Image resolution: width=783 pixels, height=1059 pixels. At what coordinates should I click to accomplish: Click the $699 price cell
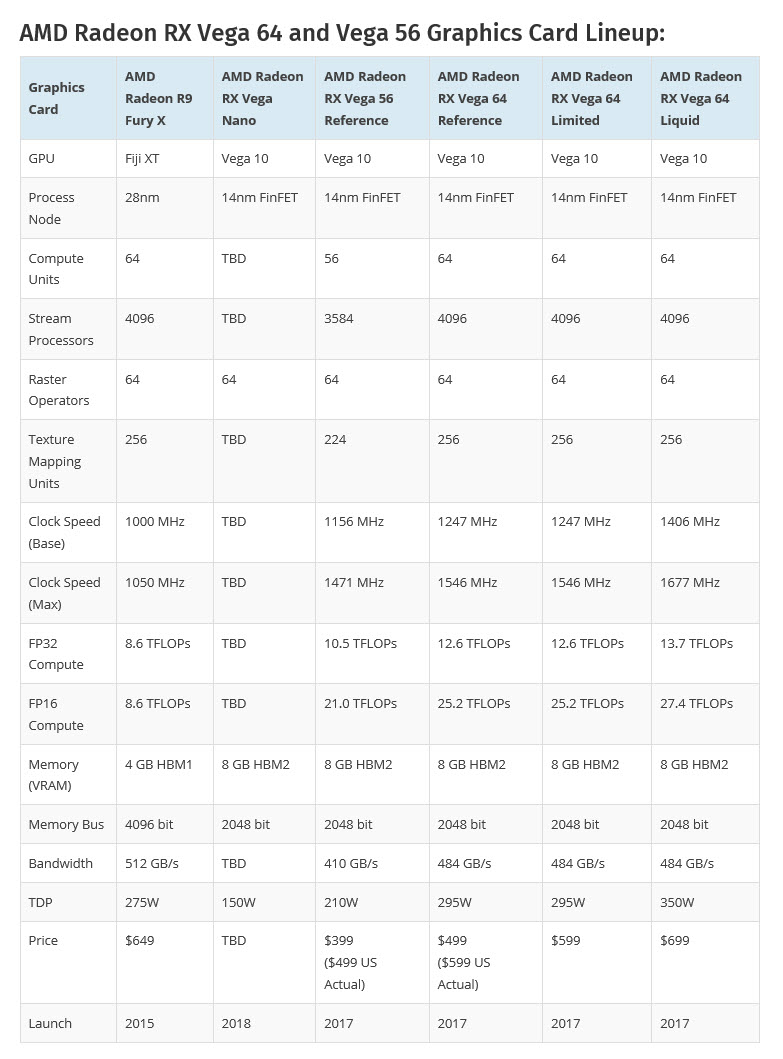coord(675,940)
